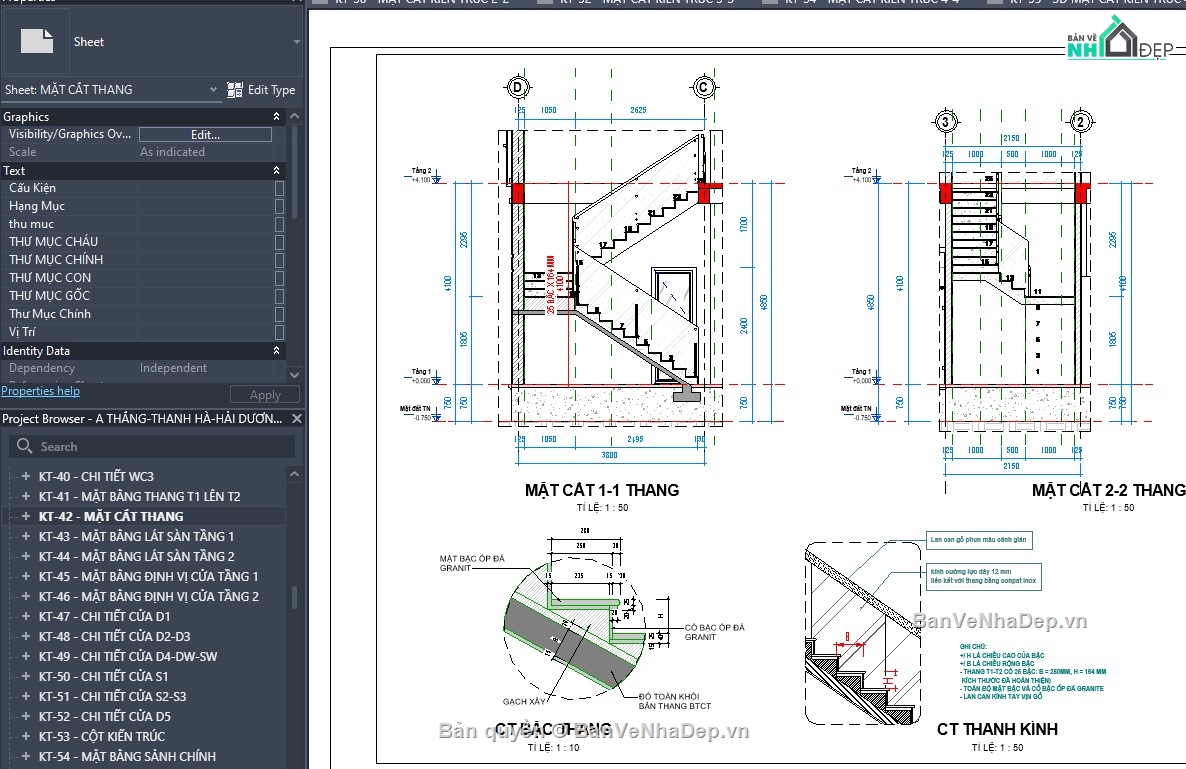Select KT-48 - CHI TIẾT CỬA D2-D3 sheet
This screenshot has height=769, width=1186.
114,637
